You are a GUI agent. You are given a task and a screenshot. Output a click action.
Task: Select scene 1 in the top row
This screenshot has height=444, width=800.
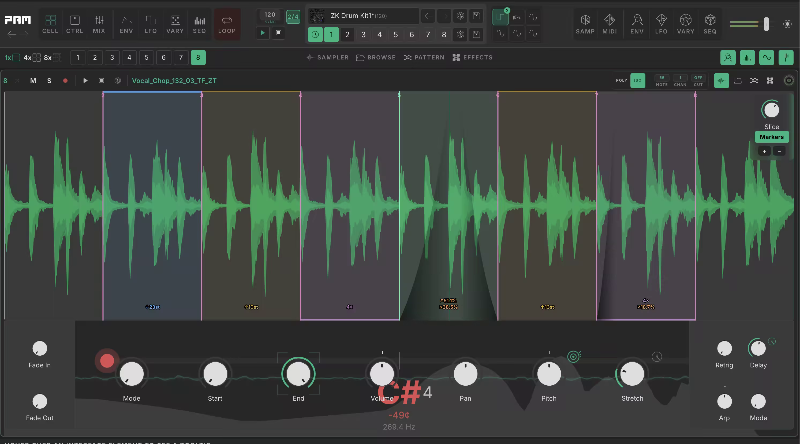[x=331, y=35]
